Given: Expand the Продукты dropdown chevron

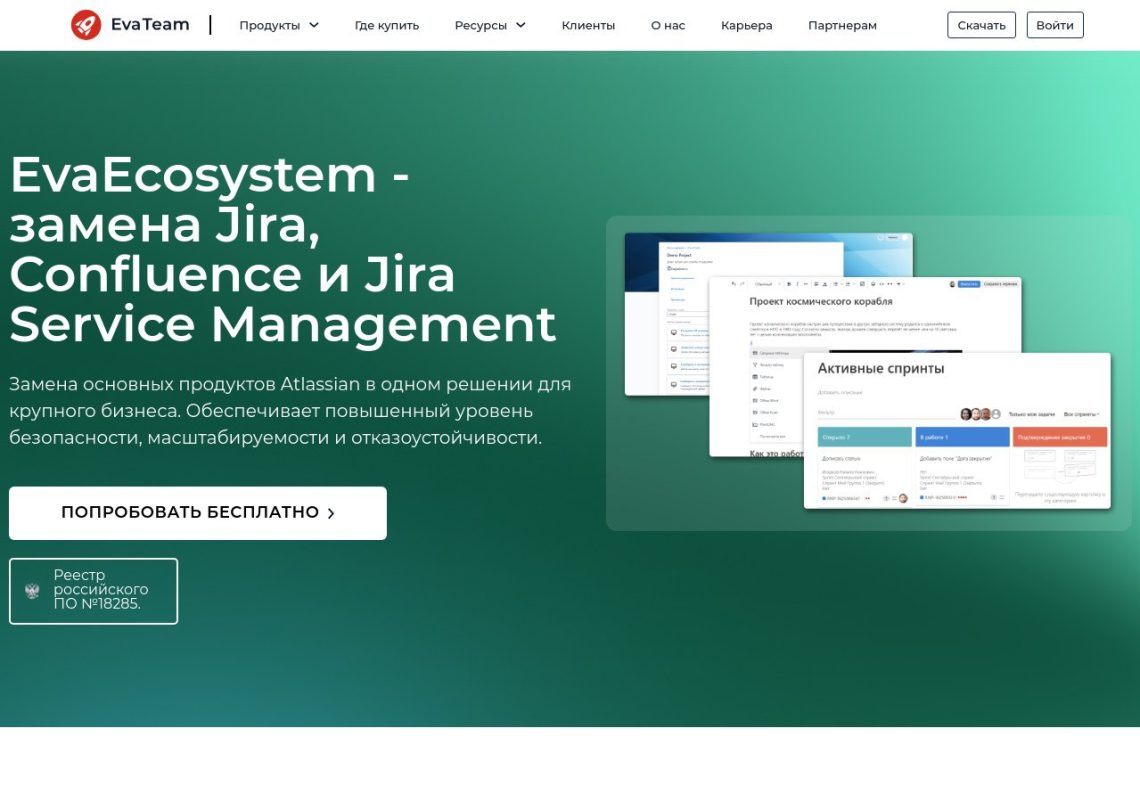Looking at the screenshot, I should (x=314, y=25).
